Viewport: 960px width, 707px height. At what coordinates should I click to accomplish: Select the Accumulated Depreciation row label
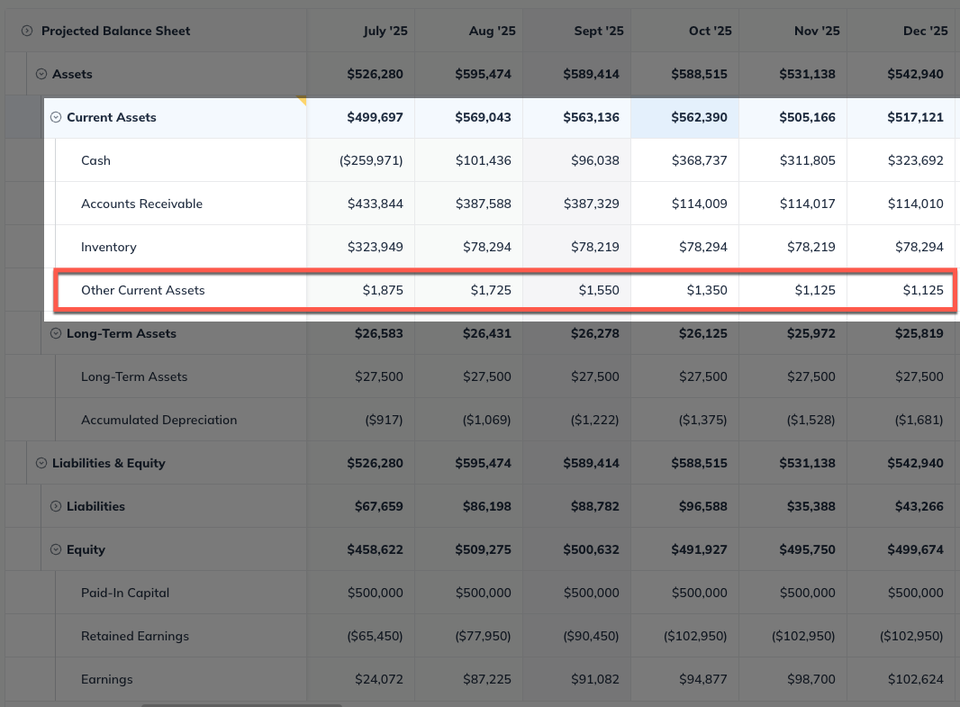coord(159,420)
